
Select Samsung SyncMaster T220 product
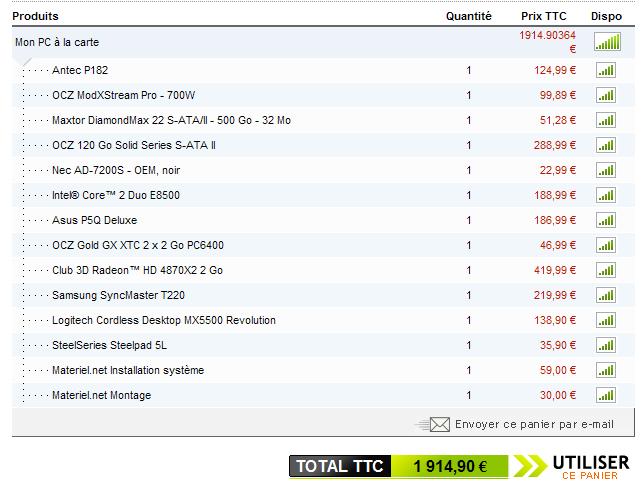point(118,296)
